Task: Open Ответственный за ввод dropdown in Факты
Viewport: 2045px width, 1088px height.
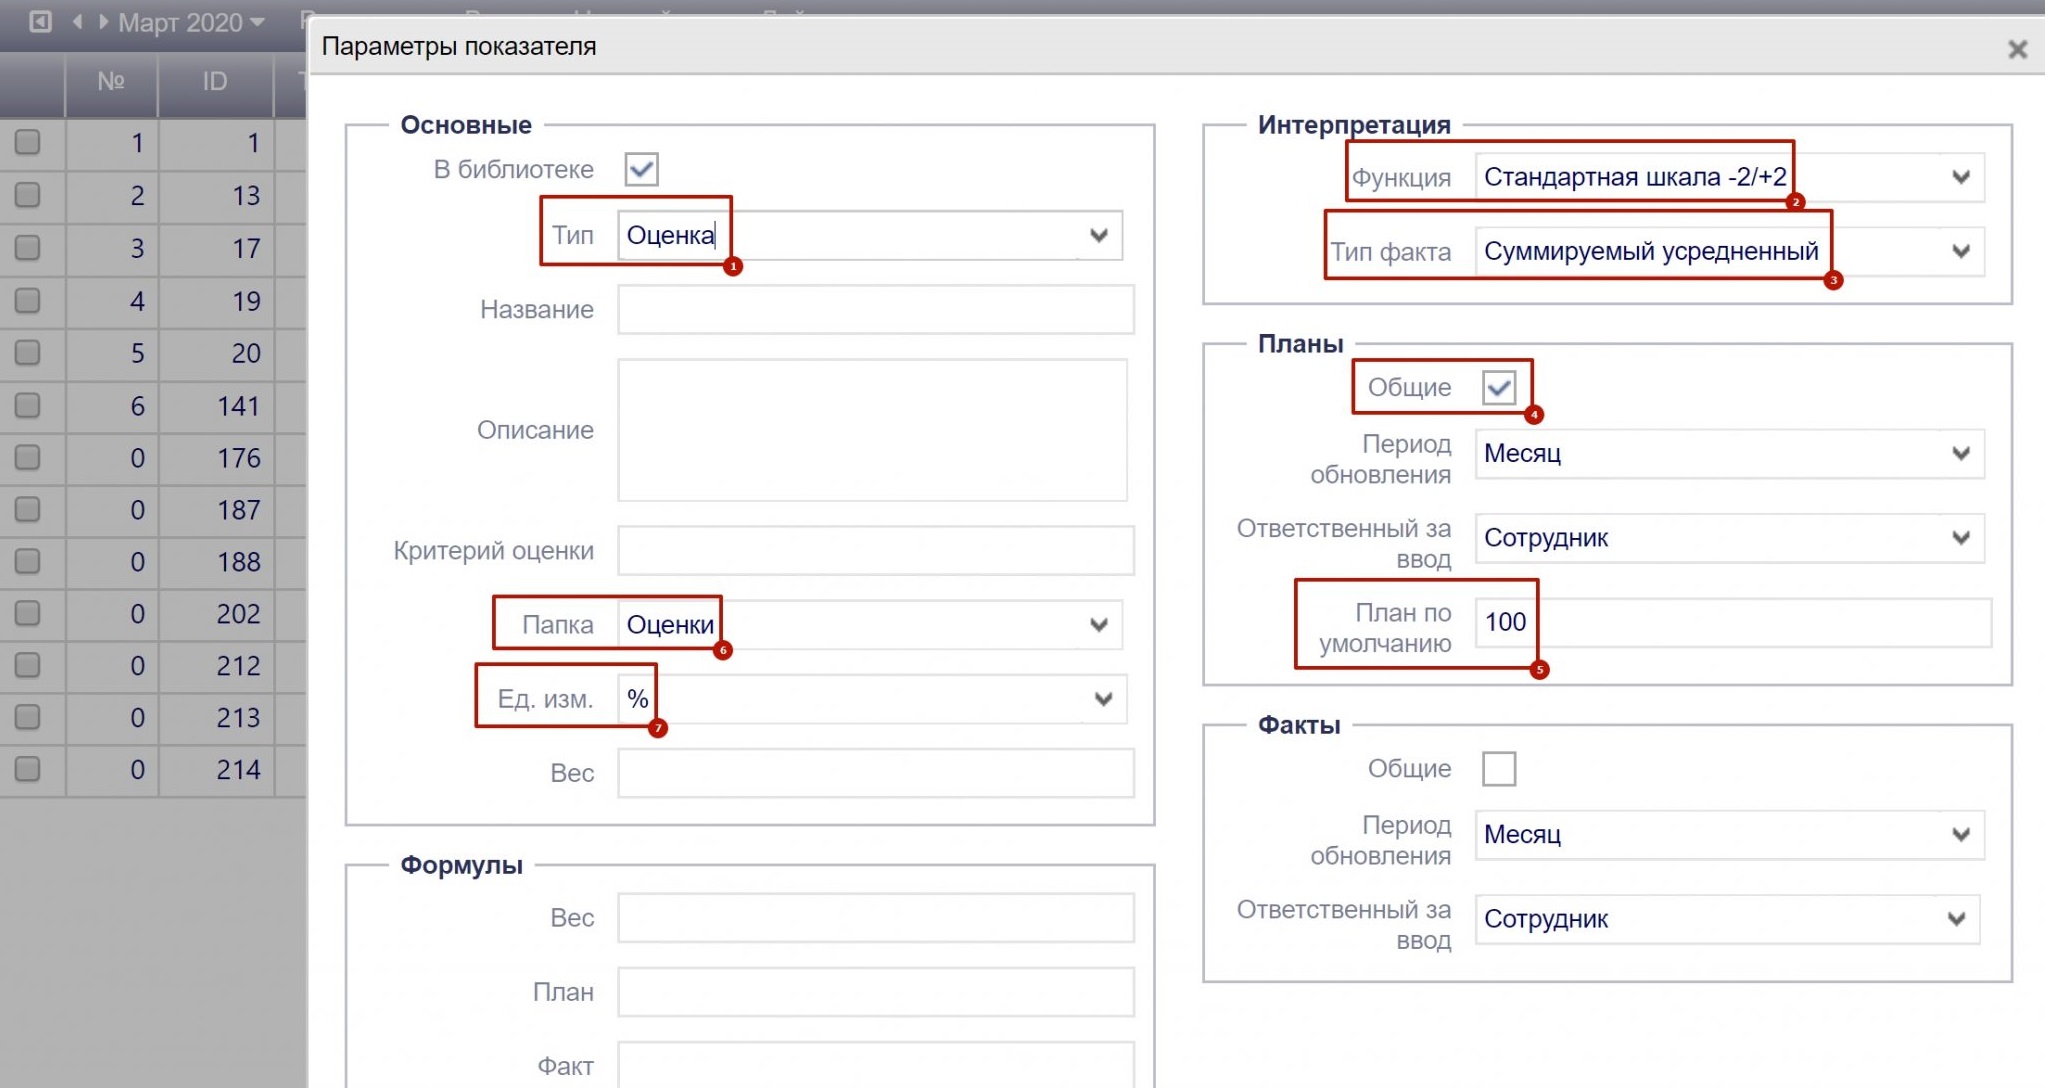Action: [1956, 919]
